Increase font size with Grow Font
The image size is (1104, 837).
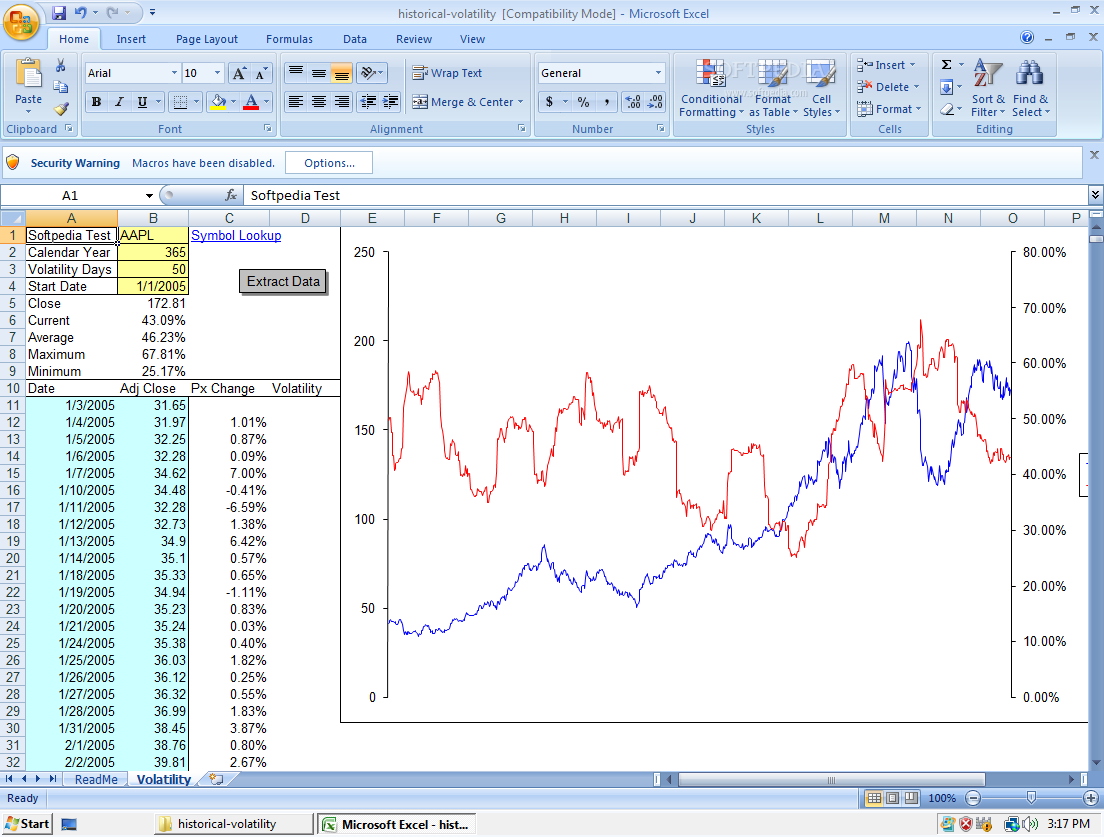pos(239,73)
